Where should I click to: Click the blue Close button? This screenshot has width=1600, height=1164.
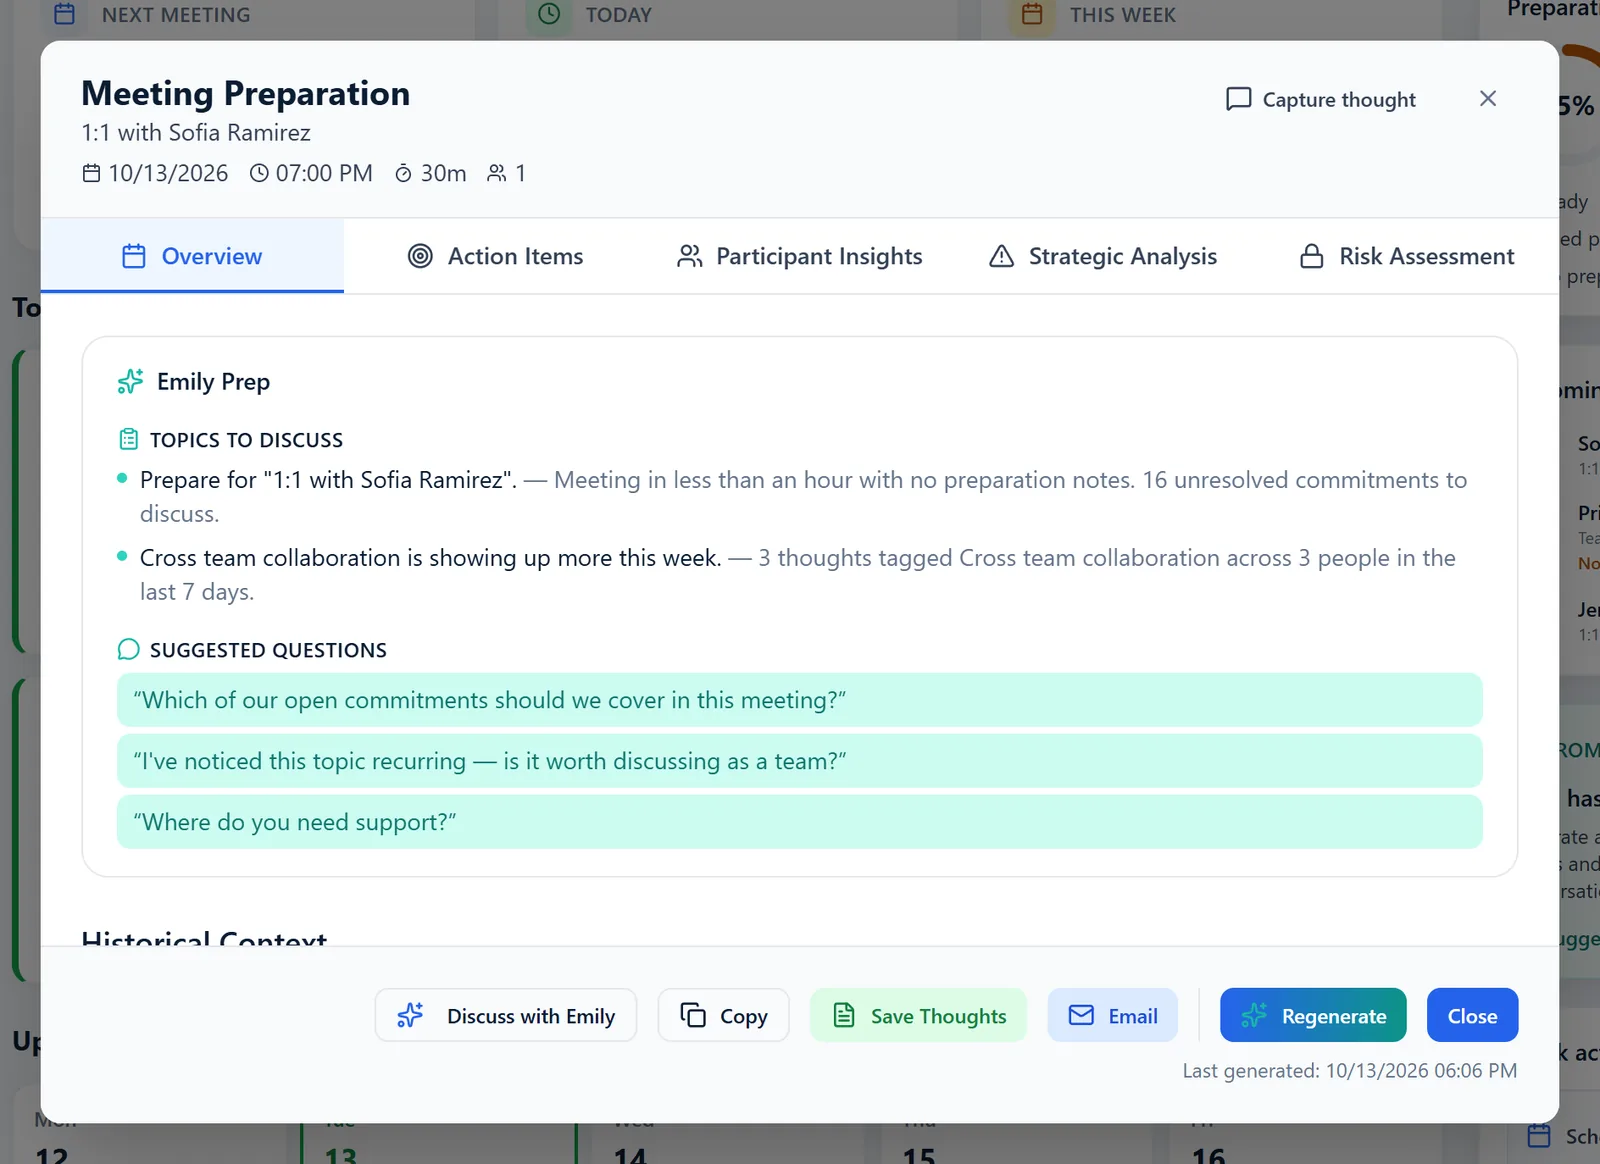[x=1472, y=1015]
